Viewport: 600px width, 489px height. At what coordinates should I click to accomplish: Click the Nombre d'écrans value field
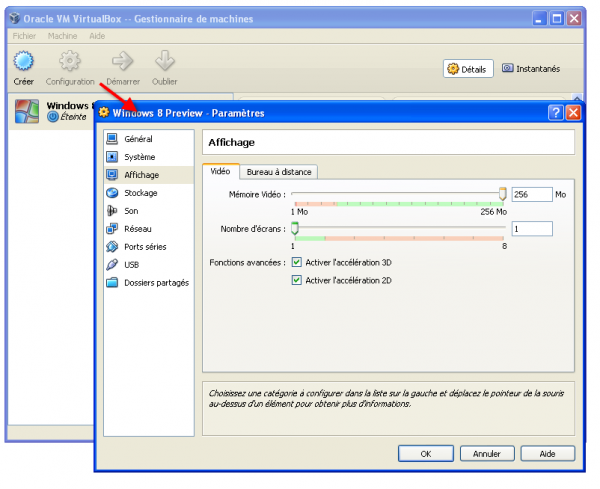(x=531, y=229)
